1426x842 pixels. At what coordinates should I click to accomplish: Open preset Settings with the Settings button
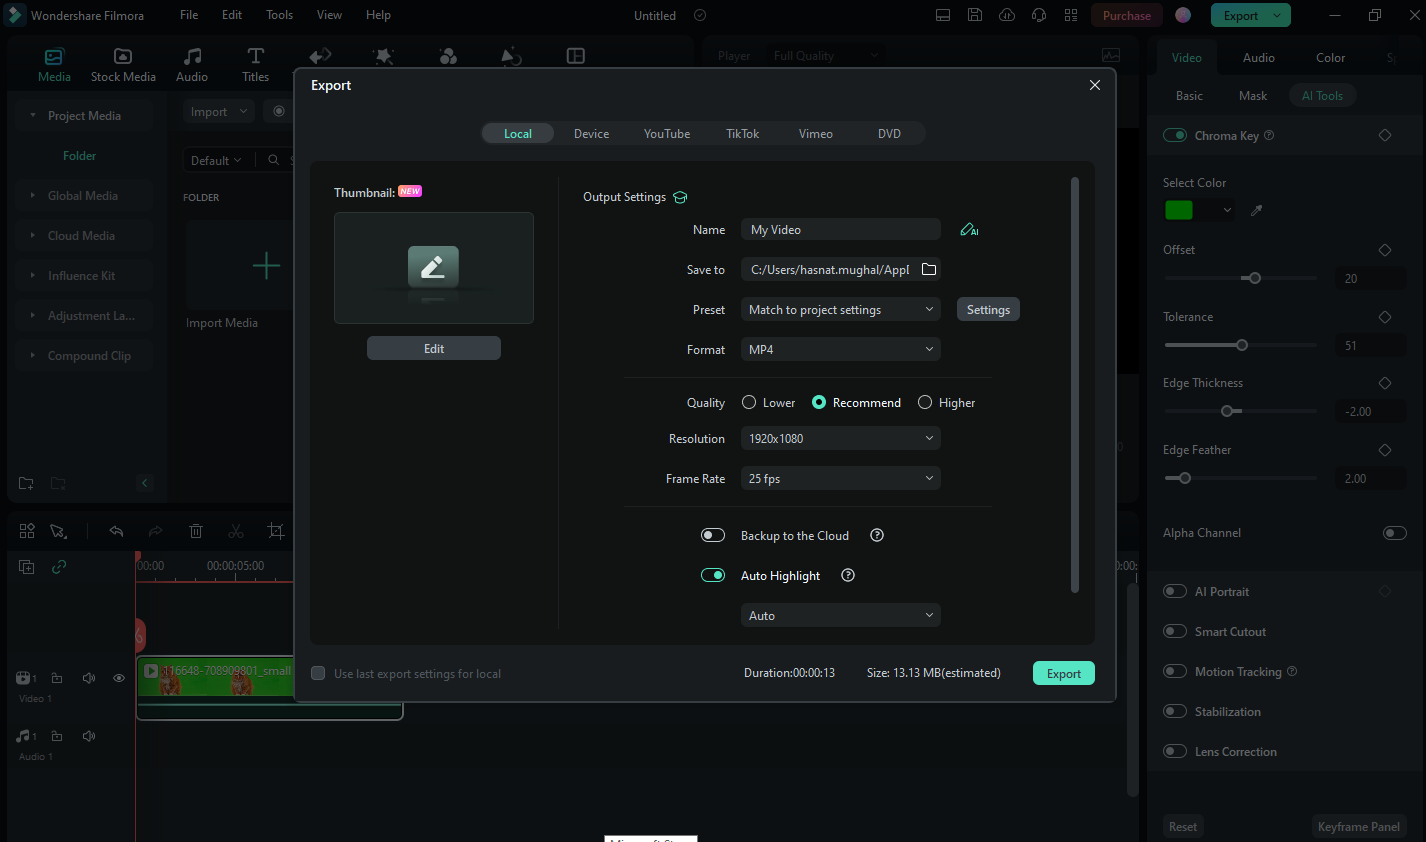988,309
